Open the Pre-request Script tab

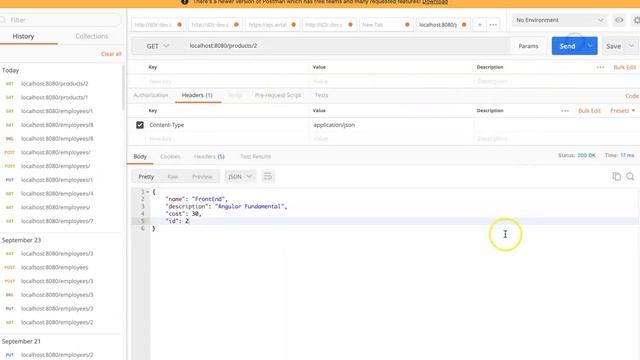(x=278, y=95)
